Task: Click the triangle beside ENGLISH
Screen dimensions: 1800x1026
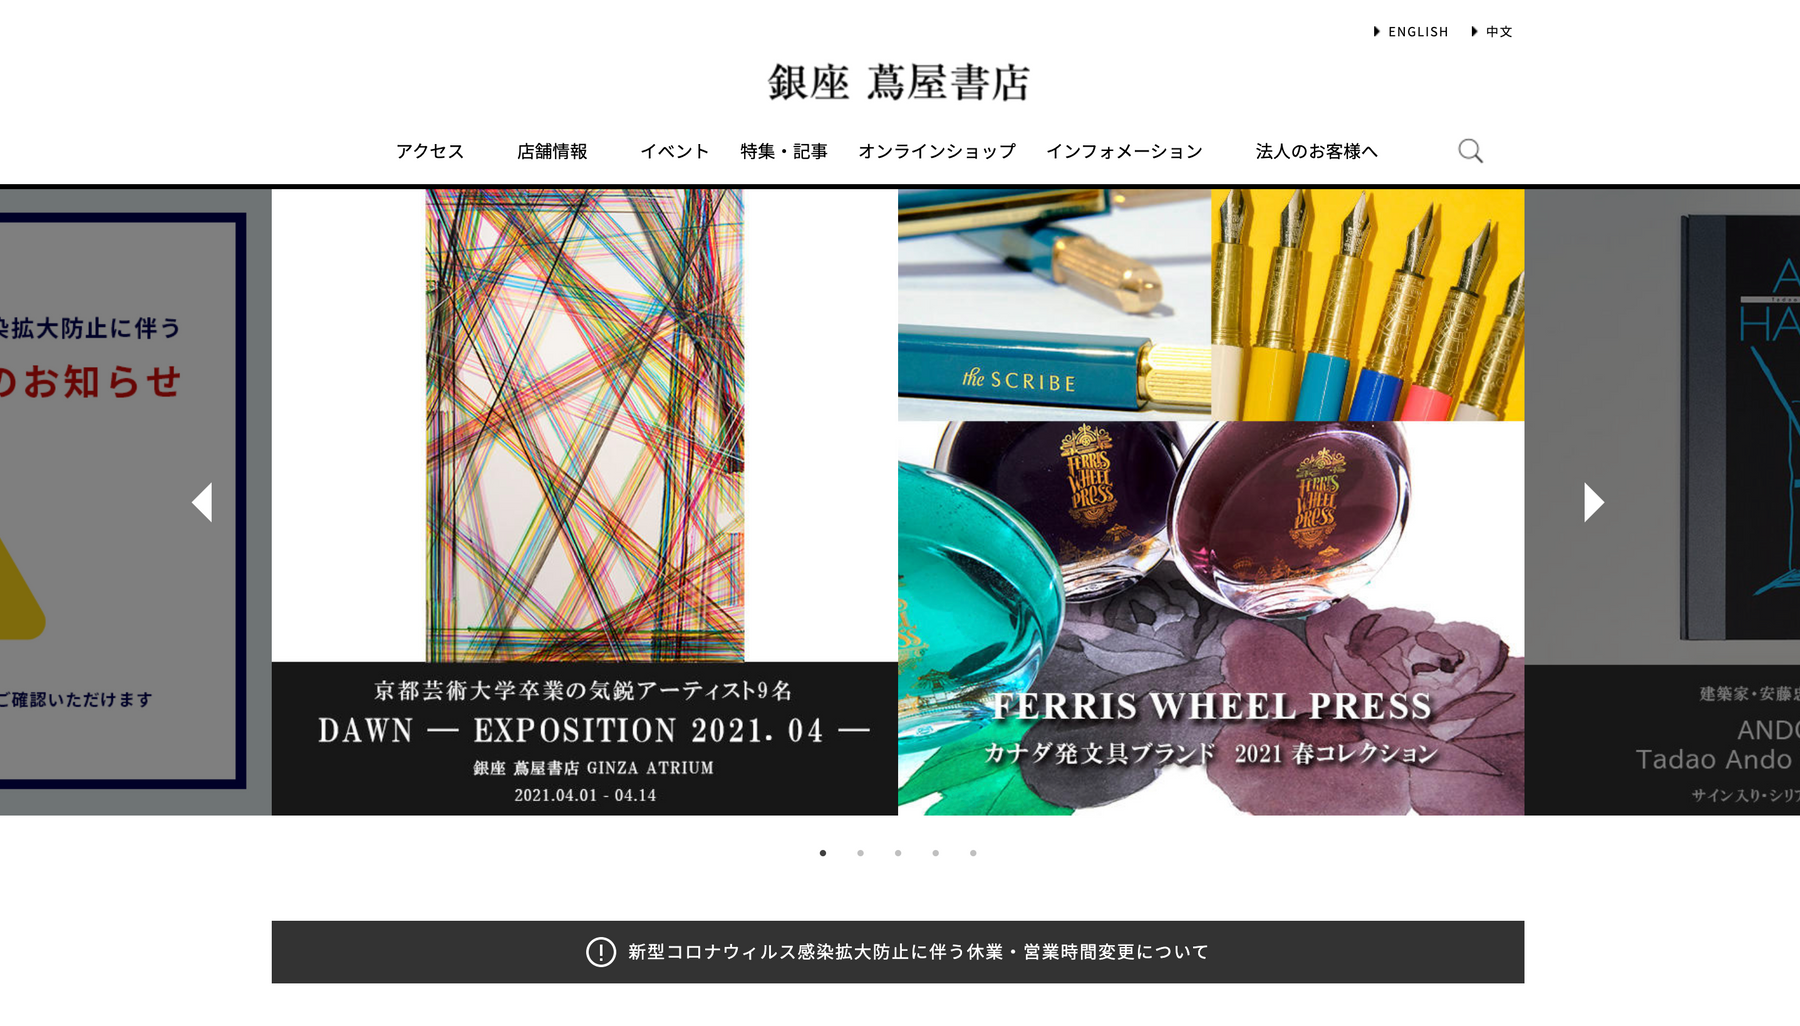Action: tap(1377, 32)
